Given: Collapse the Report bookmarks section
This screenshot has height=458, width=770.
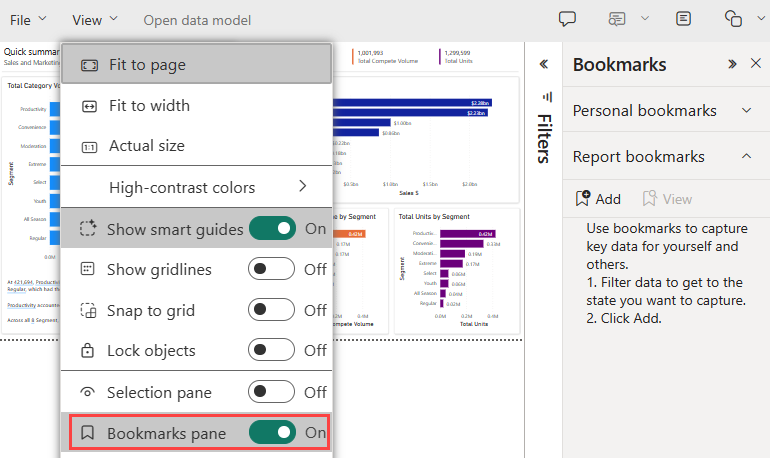Looking at the screenshot, I should (747, 156).
